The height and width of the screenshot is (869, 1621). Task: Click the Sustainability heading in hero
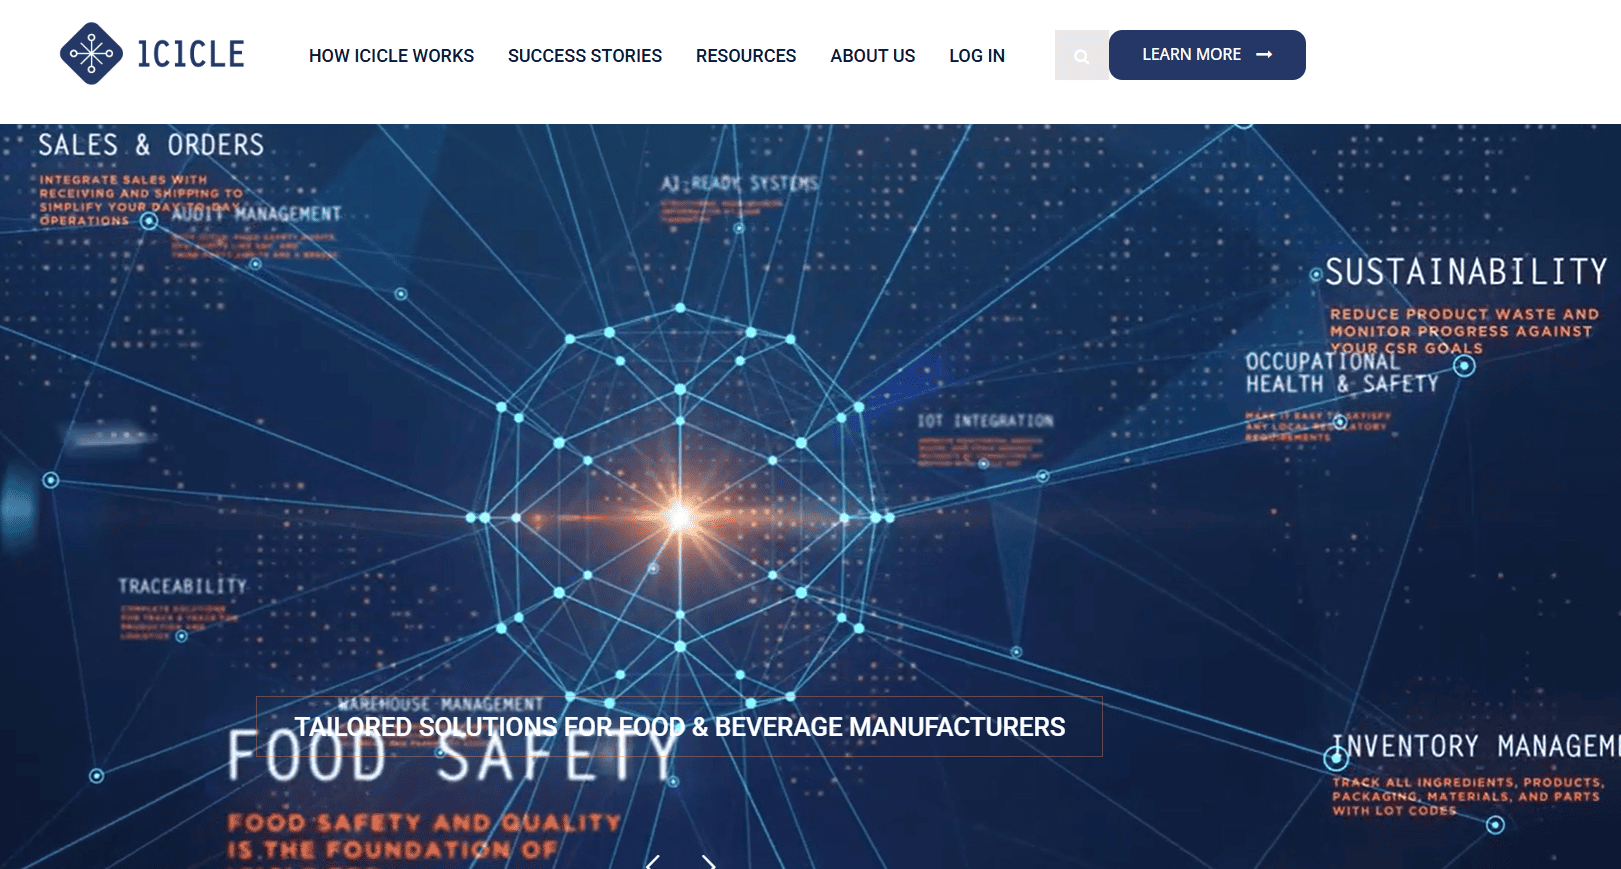(1465, 272)
